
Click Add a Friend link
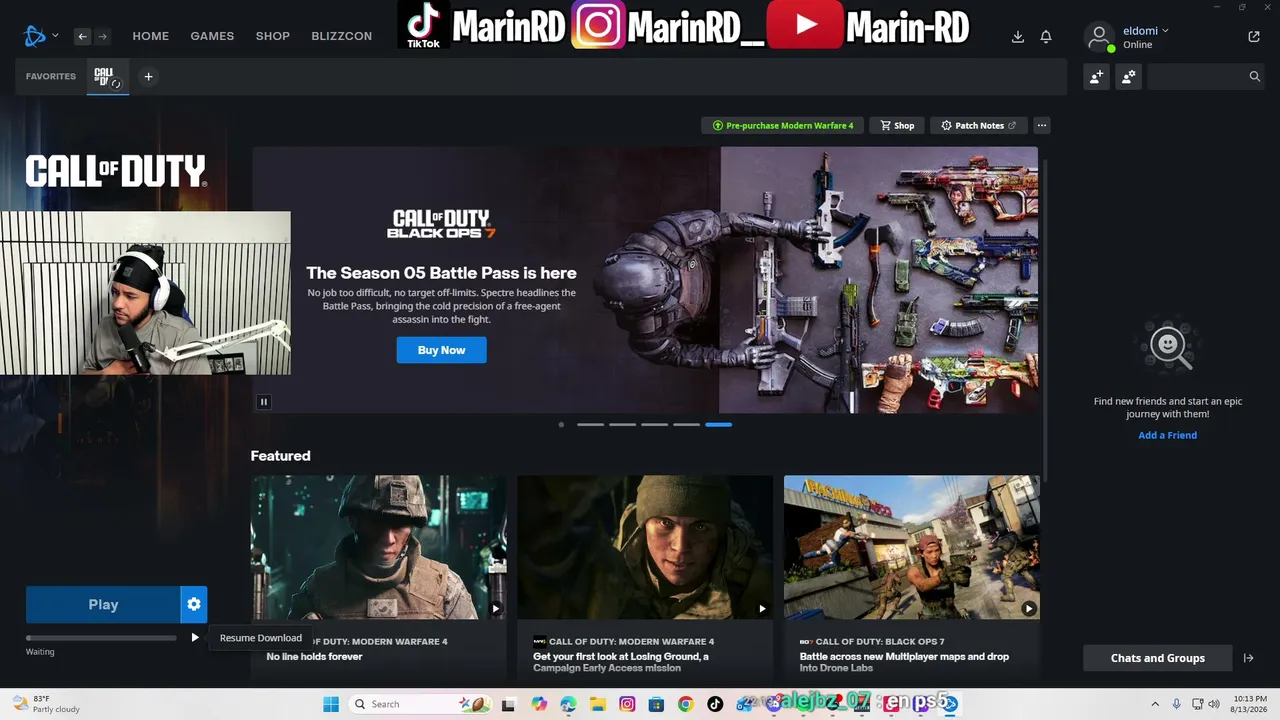(1168, 436)
